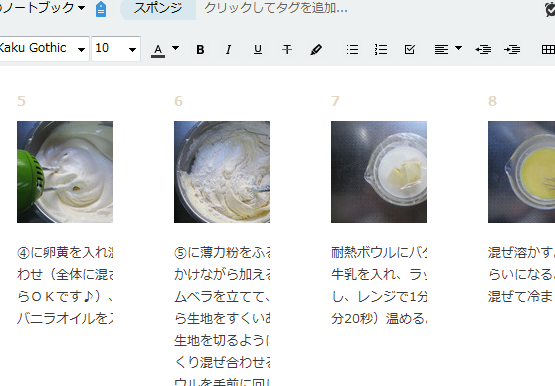Select the step 5 mixer photo

click(x=65, y=172)
